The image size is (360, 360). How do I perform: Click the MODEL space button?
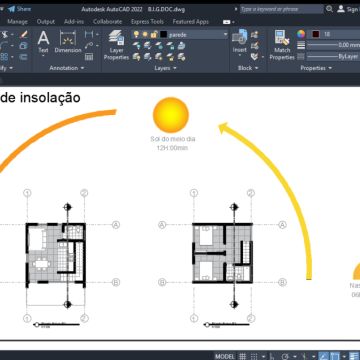[x=225, y=356]
